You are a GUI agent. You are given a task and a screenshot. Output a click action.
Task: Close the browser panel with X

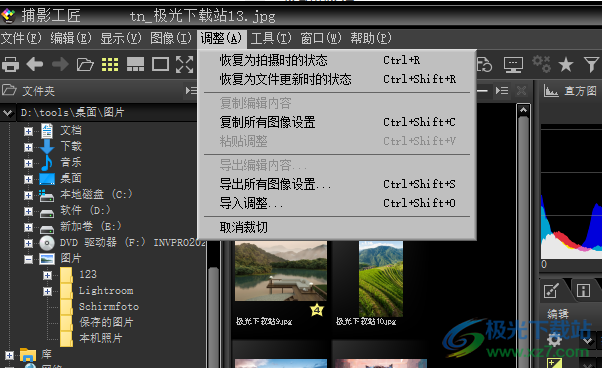[x=521, y=91]
